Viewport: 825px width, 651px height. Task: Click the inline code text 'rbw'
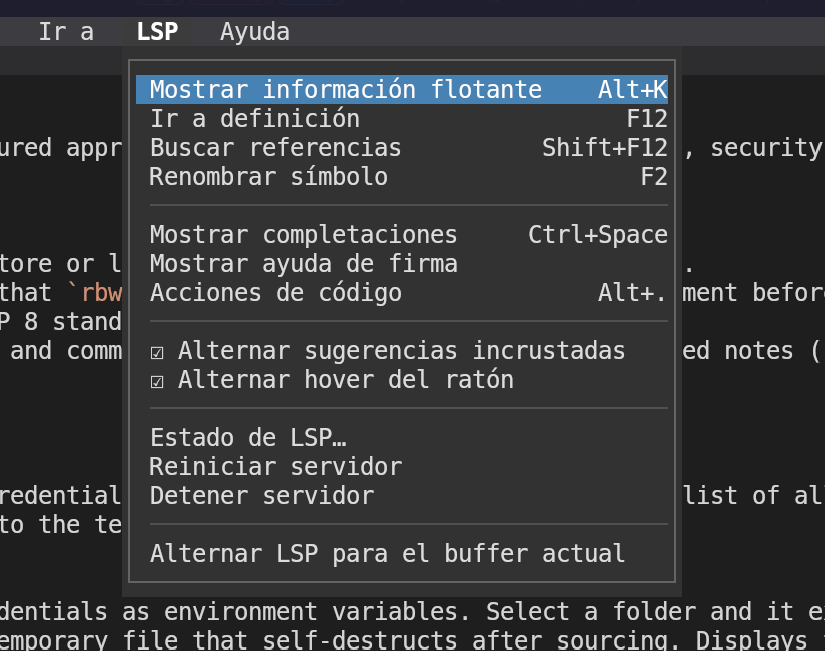[x=102, y=292]
